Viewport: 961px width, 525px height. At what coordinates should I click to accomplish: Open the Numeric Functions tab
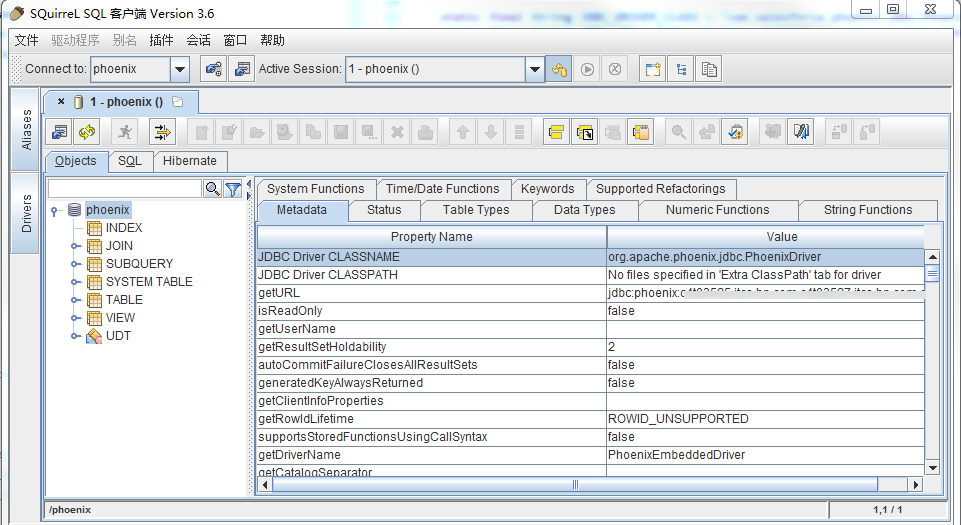click(718, 210)
